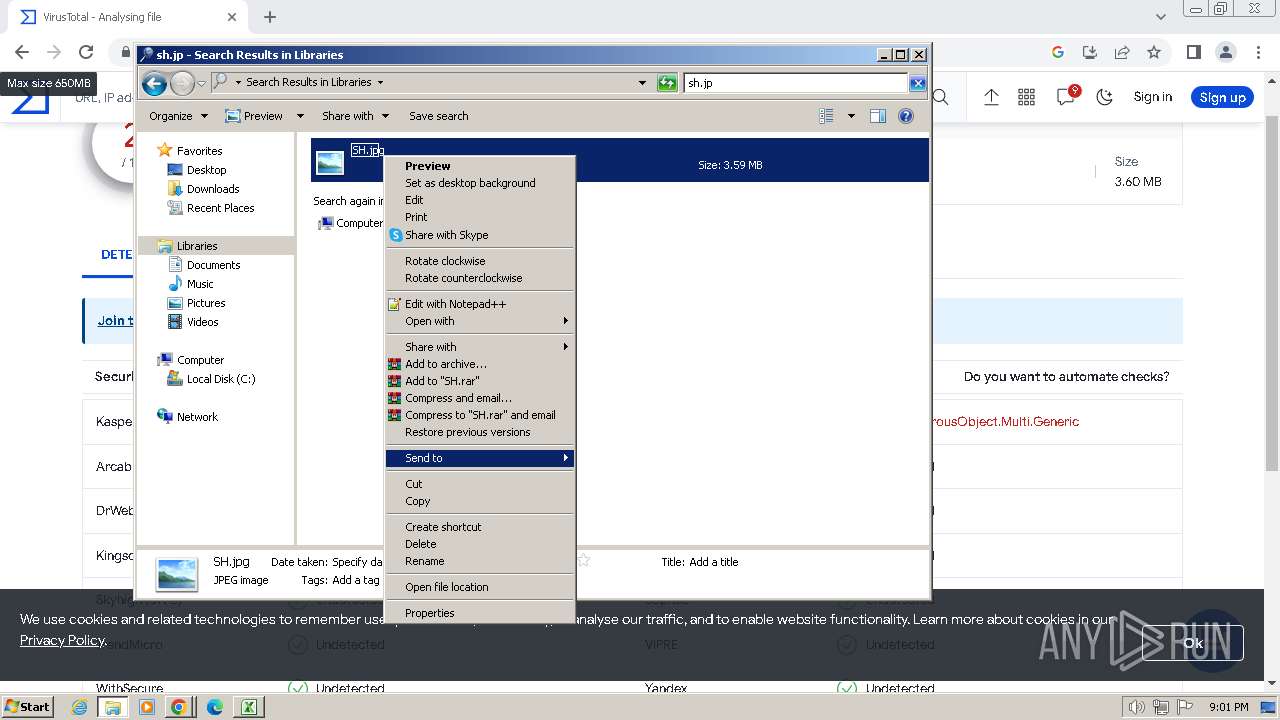Image resolution: width=1280 pixels, height=720 pixels.
Task: Click the sh.jp search input field
Action: click(796, 83)
